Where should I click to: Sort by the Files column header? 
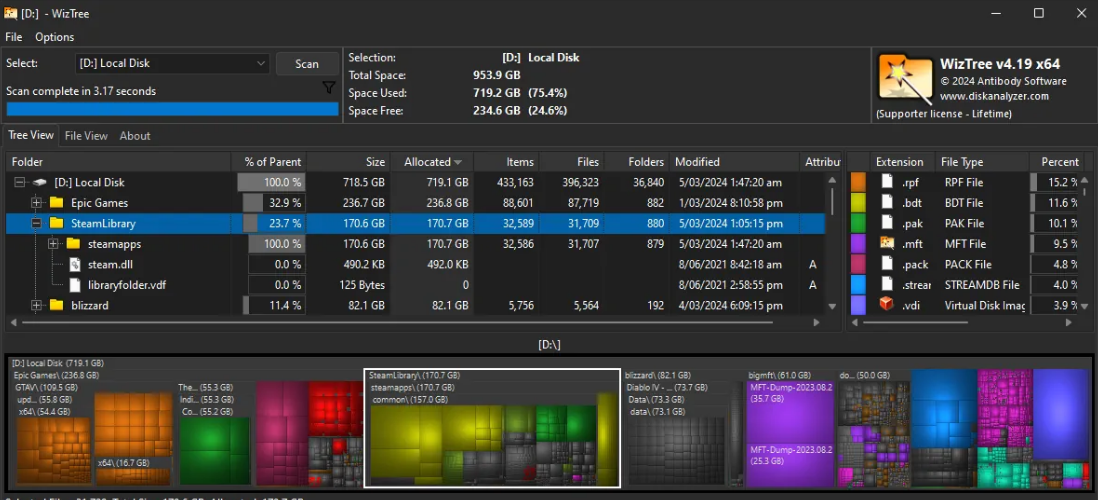[x=571, y=162]
